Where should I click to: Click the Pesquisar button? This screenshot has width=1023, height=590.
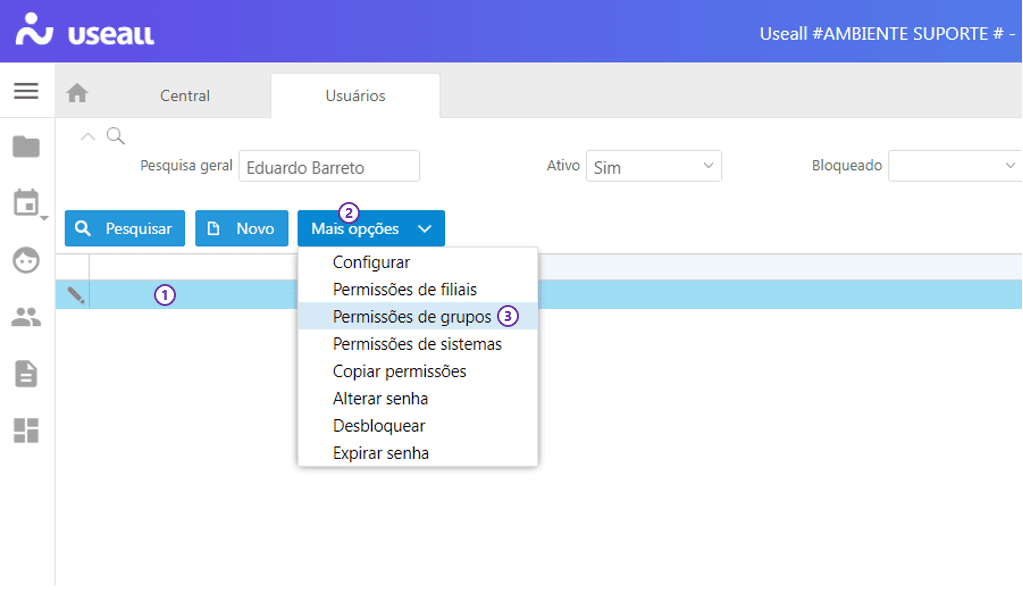click(x=125, y=228)
